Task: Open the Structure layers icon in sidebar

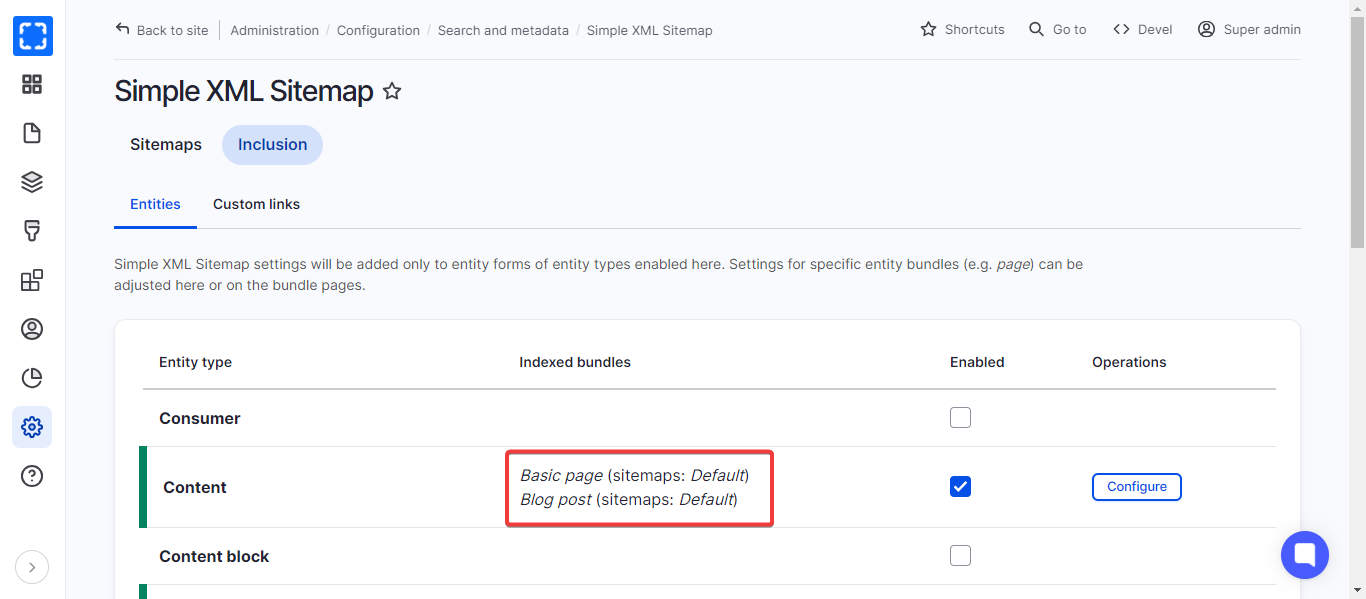Action: [32, 182]
